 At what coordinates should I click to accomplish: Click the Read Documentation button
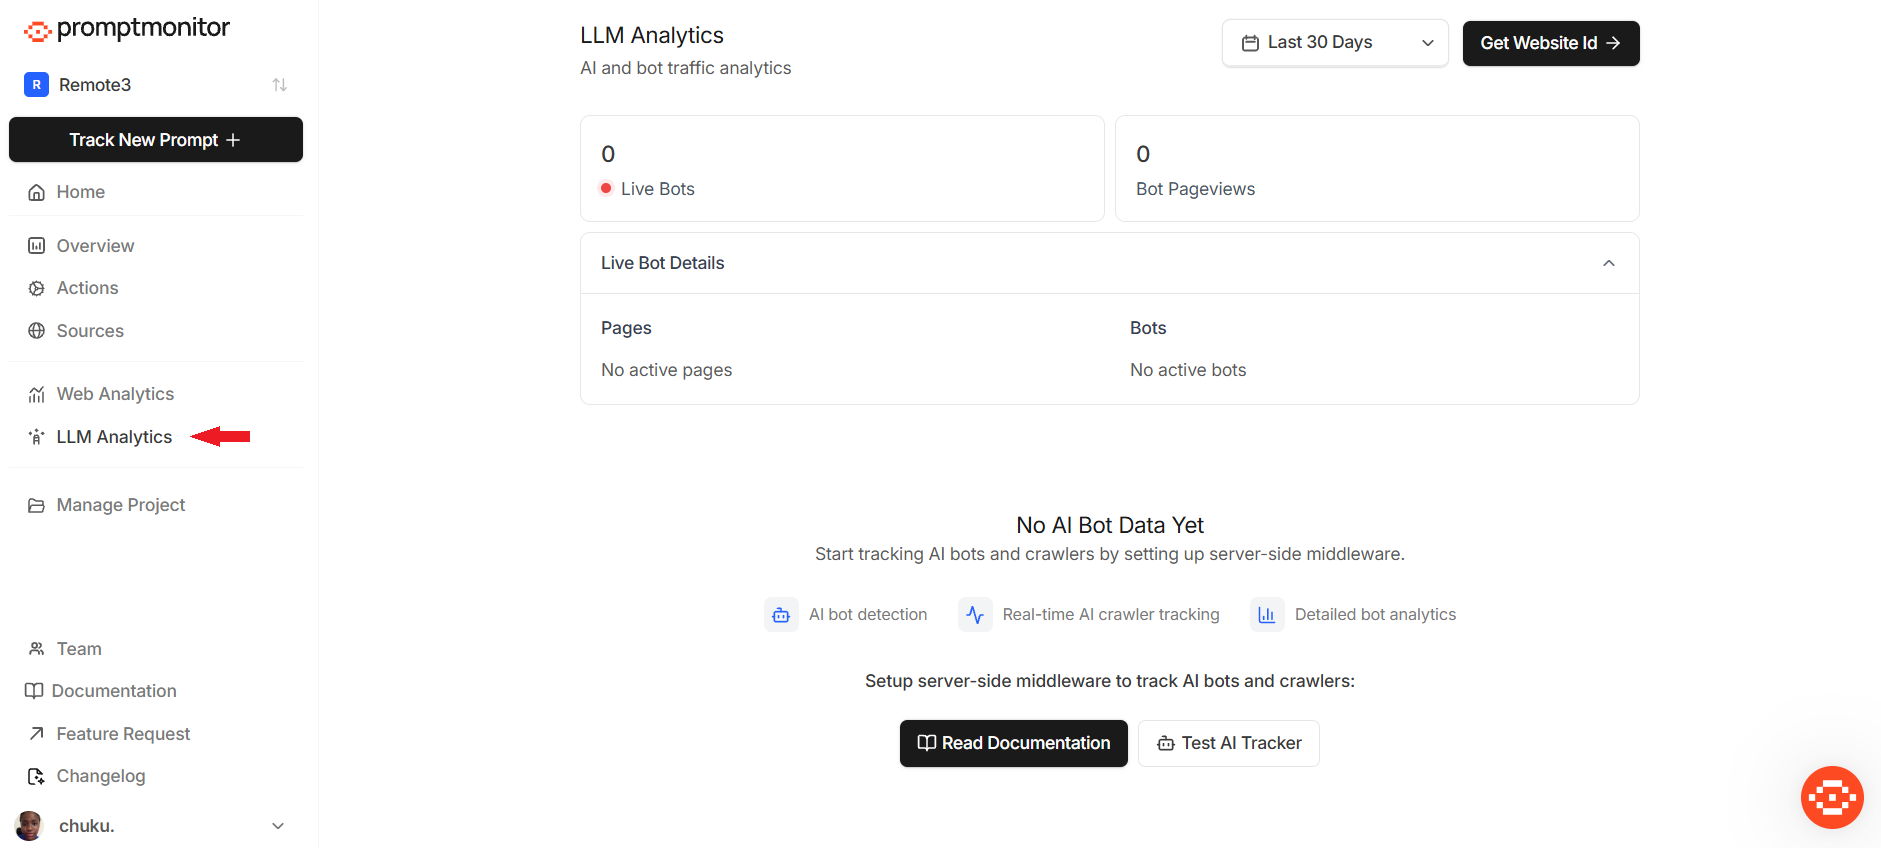click(x=1014, y=743)
